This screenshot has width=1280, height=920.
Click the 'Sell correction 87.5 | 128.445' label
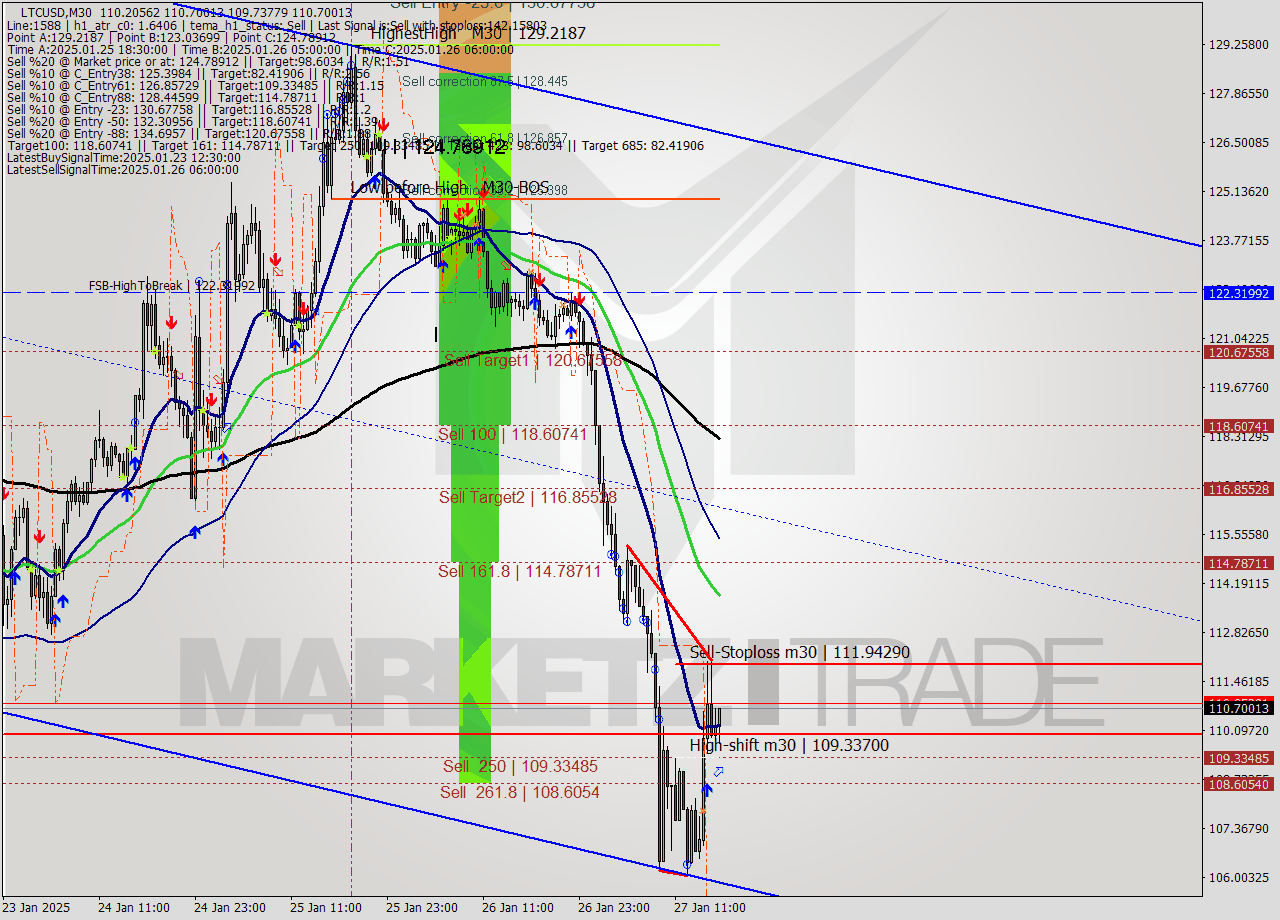pyautogui.click(x=485, y=81)
